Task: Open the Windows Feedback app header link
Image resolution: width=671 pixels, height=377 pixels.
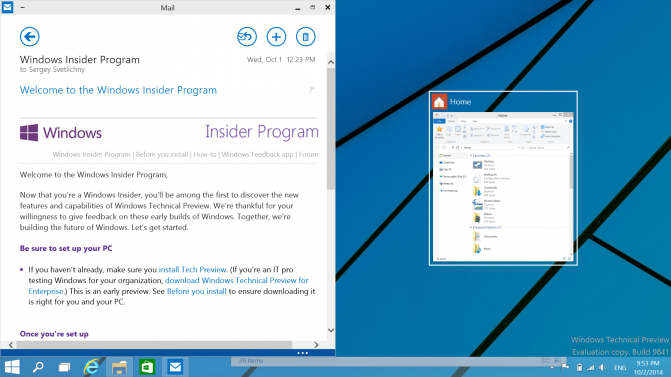Action: click(257, 154)
